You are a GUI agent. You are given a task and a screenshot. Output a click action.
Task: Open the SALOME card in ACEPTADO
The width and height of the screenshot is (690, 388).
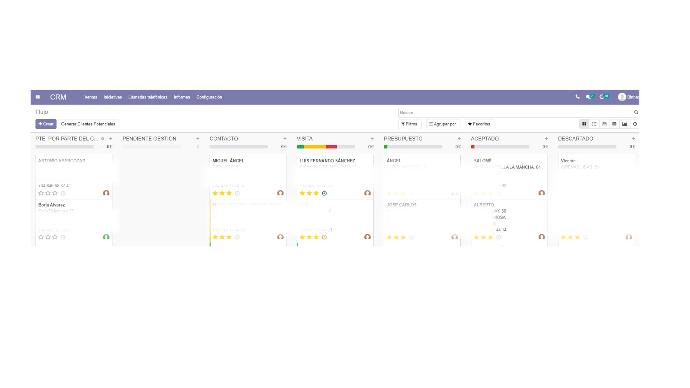pyautogui.click(x=509, y=177)
